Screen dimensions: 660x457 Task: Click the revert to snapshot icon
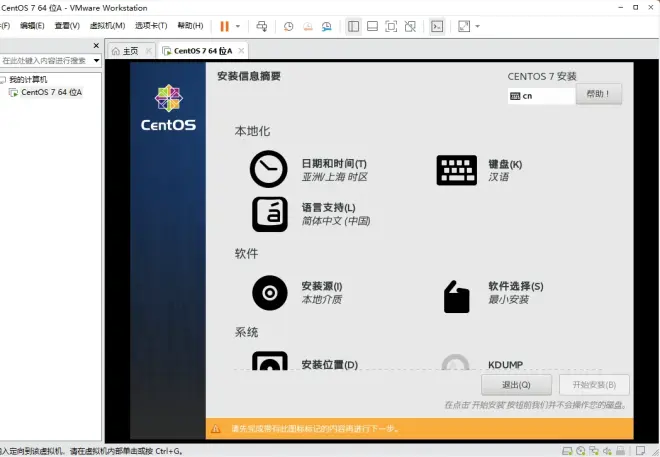[308, 27]
